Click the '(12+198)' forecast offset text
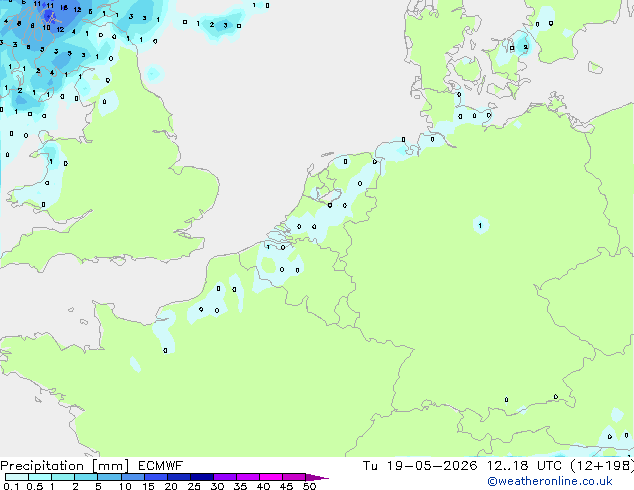Viewport: 634px width, 490px height. click(602, 466)
